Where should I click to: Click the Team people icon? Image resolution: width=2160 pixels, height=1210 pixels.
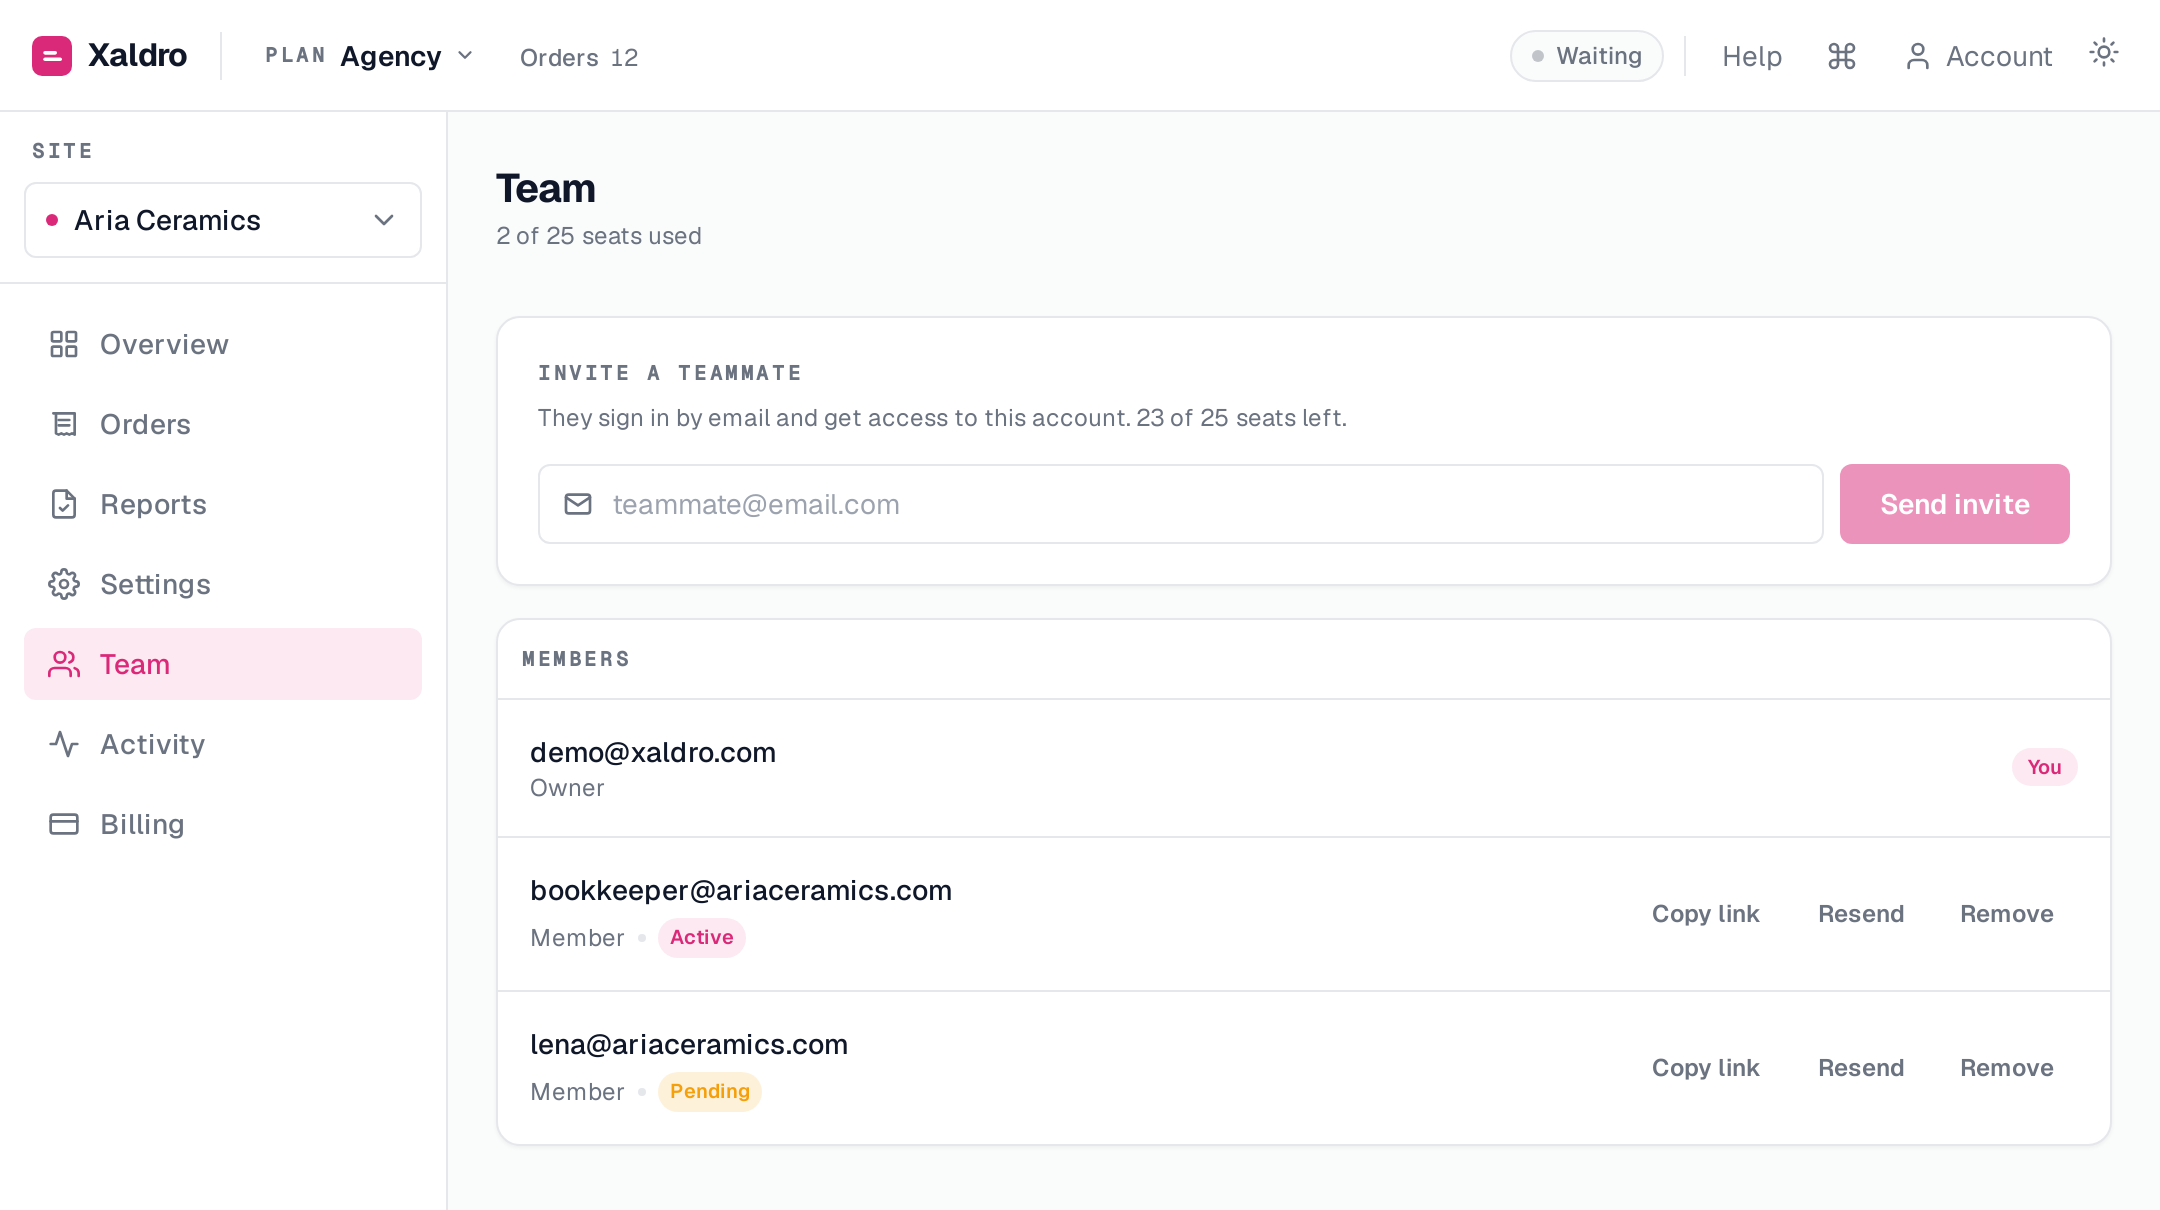click(64, 664)
